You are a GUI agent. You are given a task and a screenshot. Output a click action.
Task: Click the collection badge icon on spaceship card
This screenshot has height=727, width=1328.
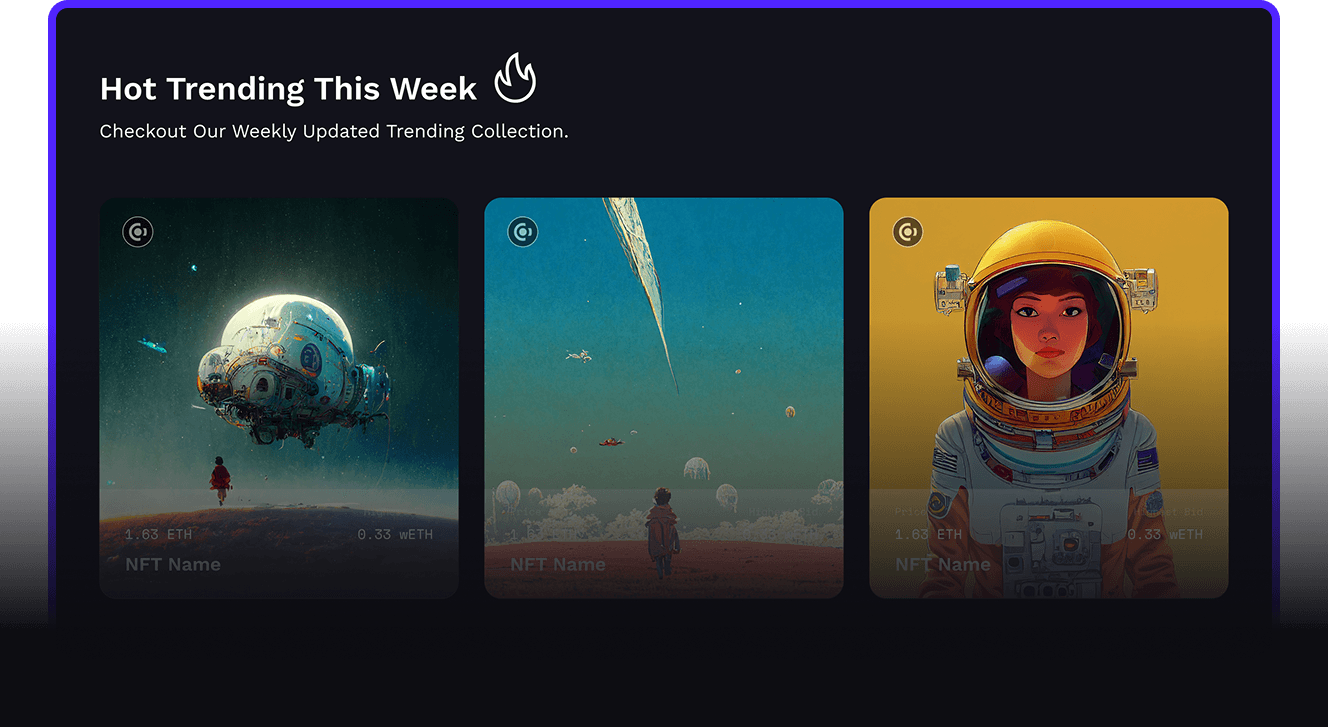[x=138, y=232]
